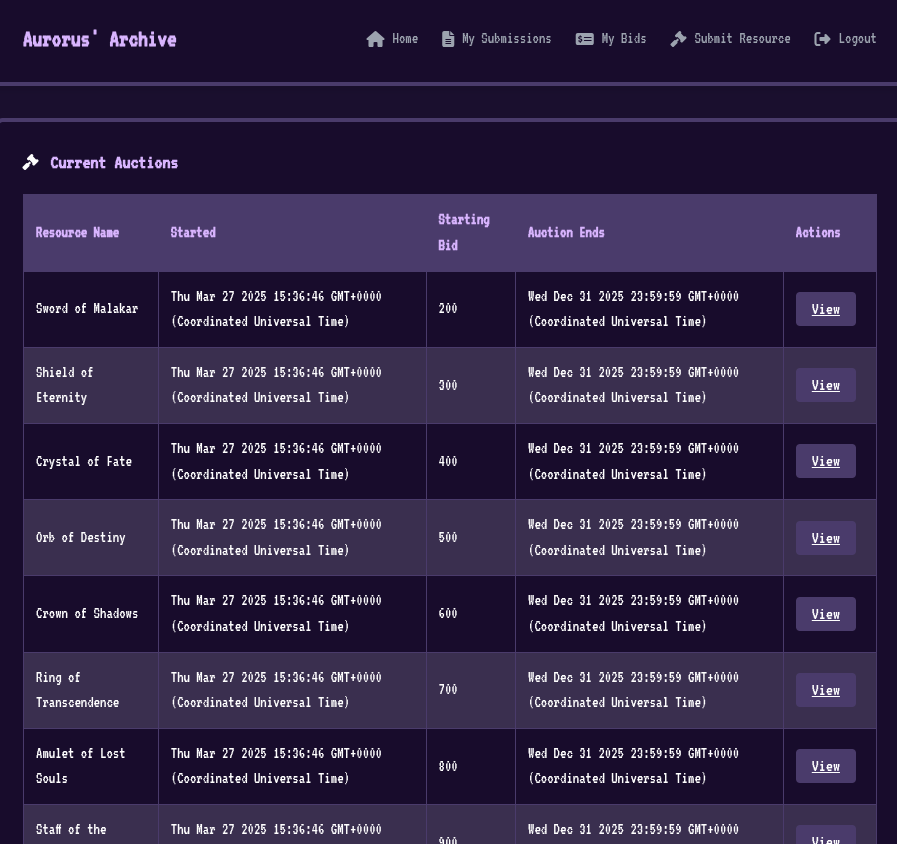
Task: Open the My Submissions menu item
Action: [x=506, y=39]
